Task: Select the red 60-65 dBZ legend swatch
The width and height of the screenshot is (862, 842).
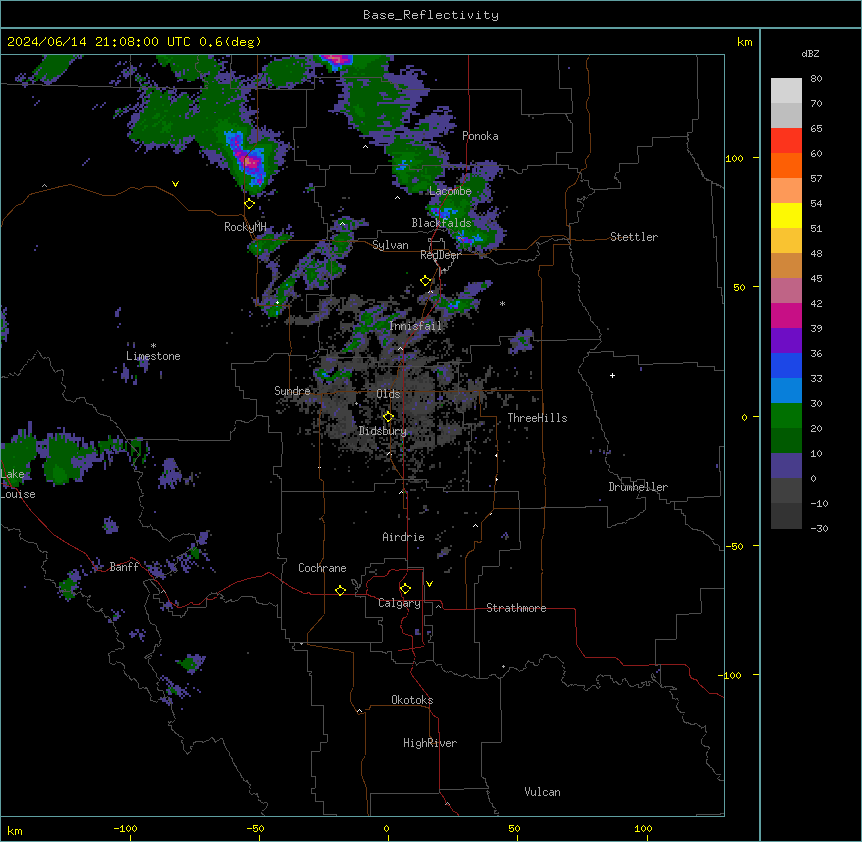Action: tap(786, 140)
